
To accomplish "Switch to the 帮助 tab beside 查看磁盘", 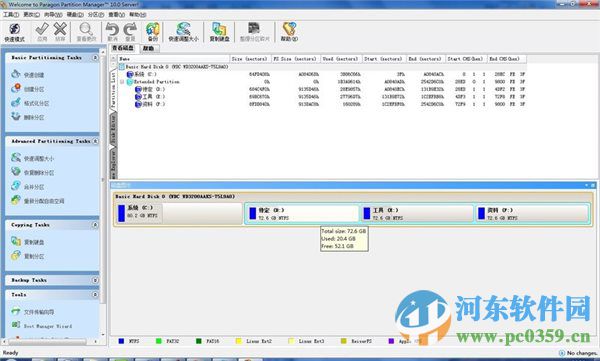I will click(x=148, y=48).
